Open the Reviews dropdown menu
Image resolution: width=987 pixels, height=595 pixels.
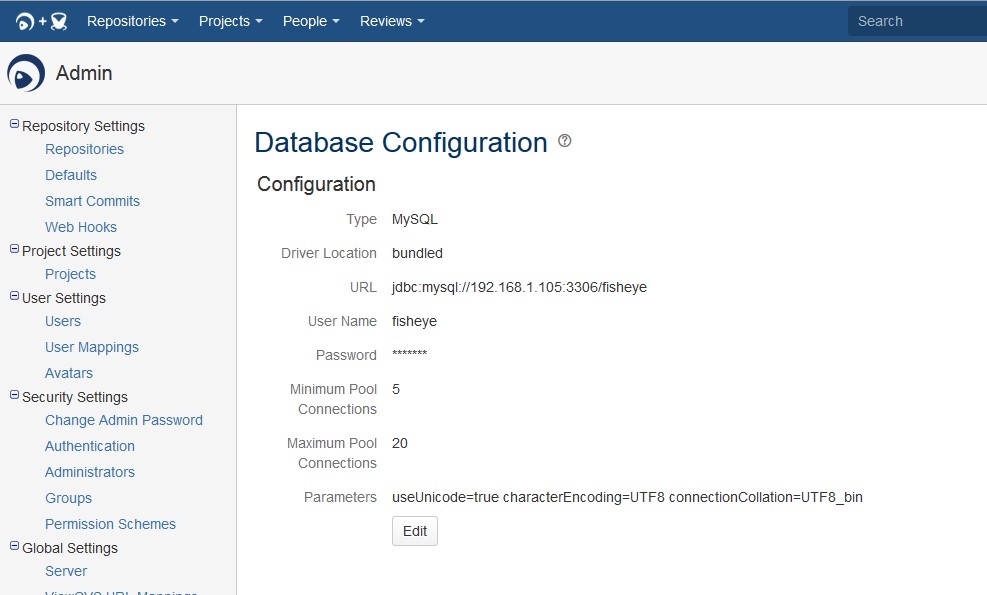coord(392,21)
